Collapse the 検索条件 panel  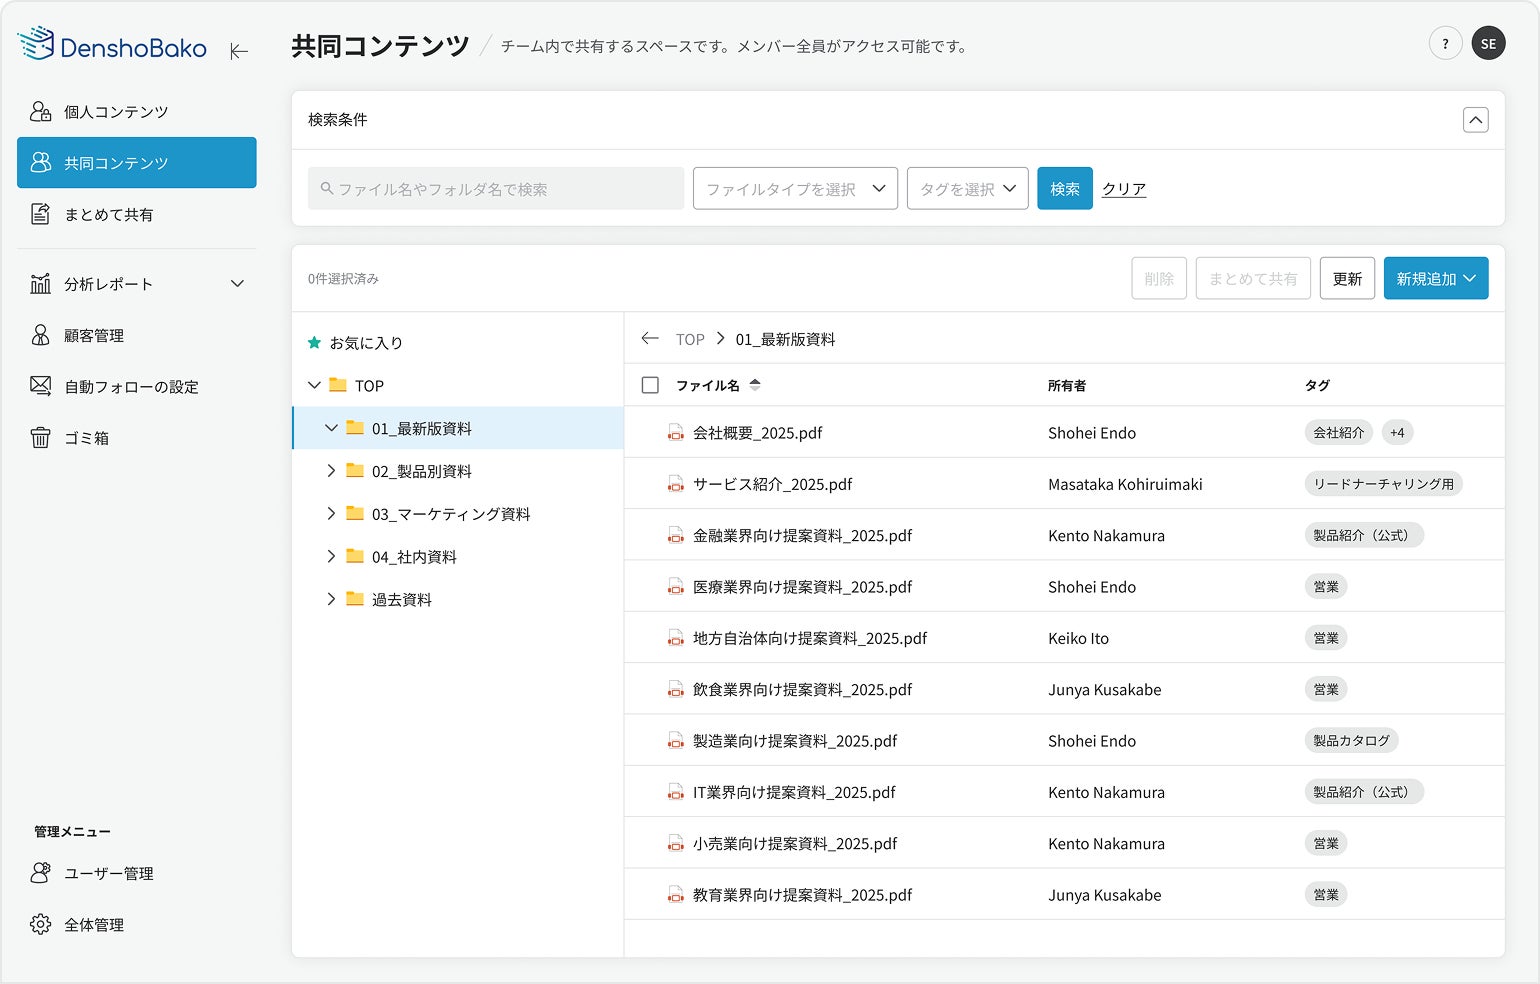(1475, 120)
